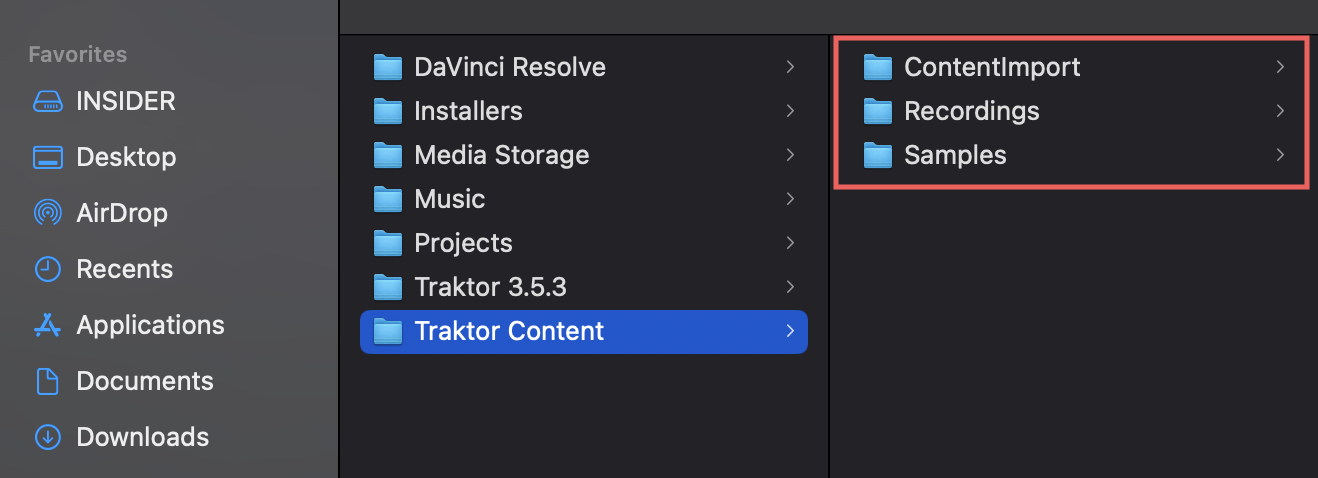Open the AirDrop sidebar icon
Image resolution: width=1318 pixels, height=478 pixels.
click(48, 213)
